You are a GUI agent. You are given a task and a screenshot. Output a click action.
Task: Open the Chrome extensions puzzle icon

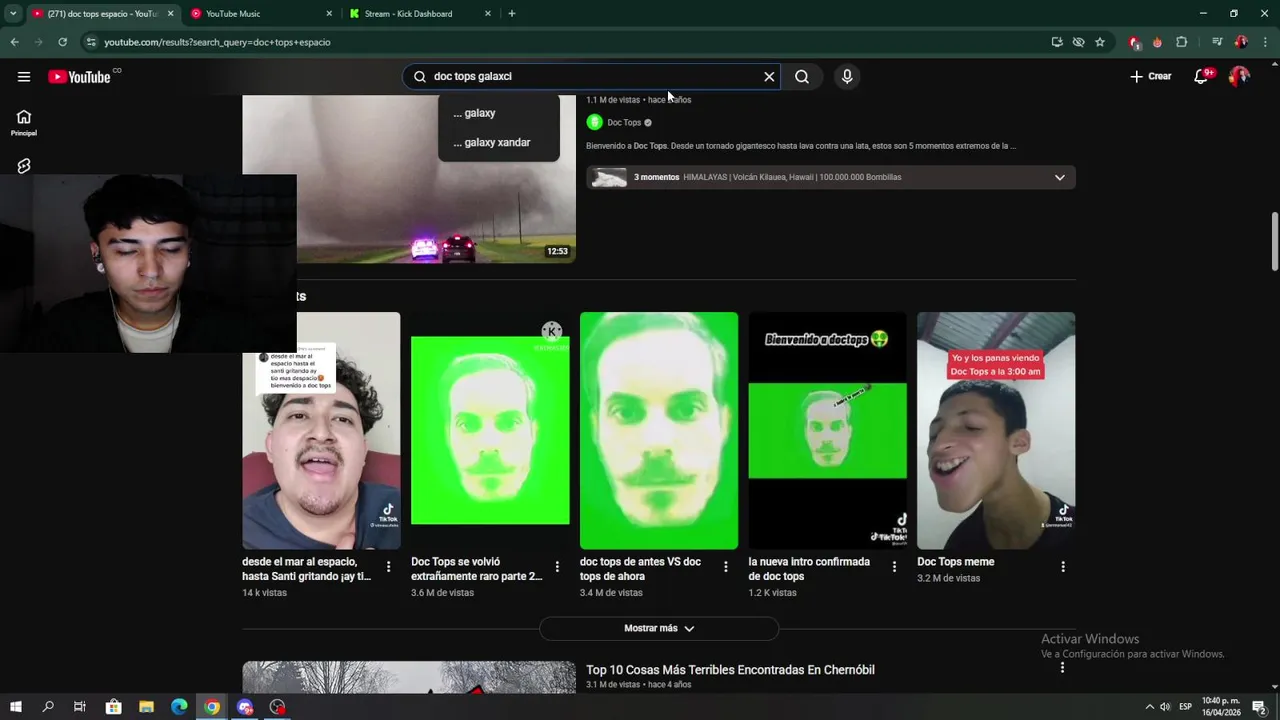[x=1182, y=42]
